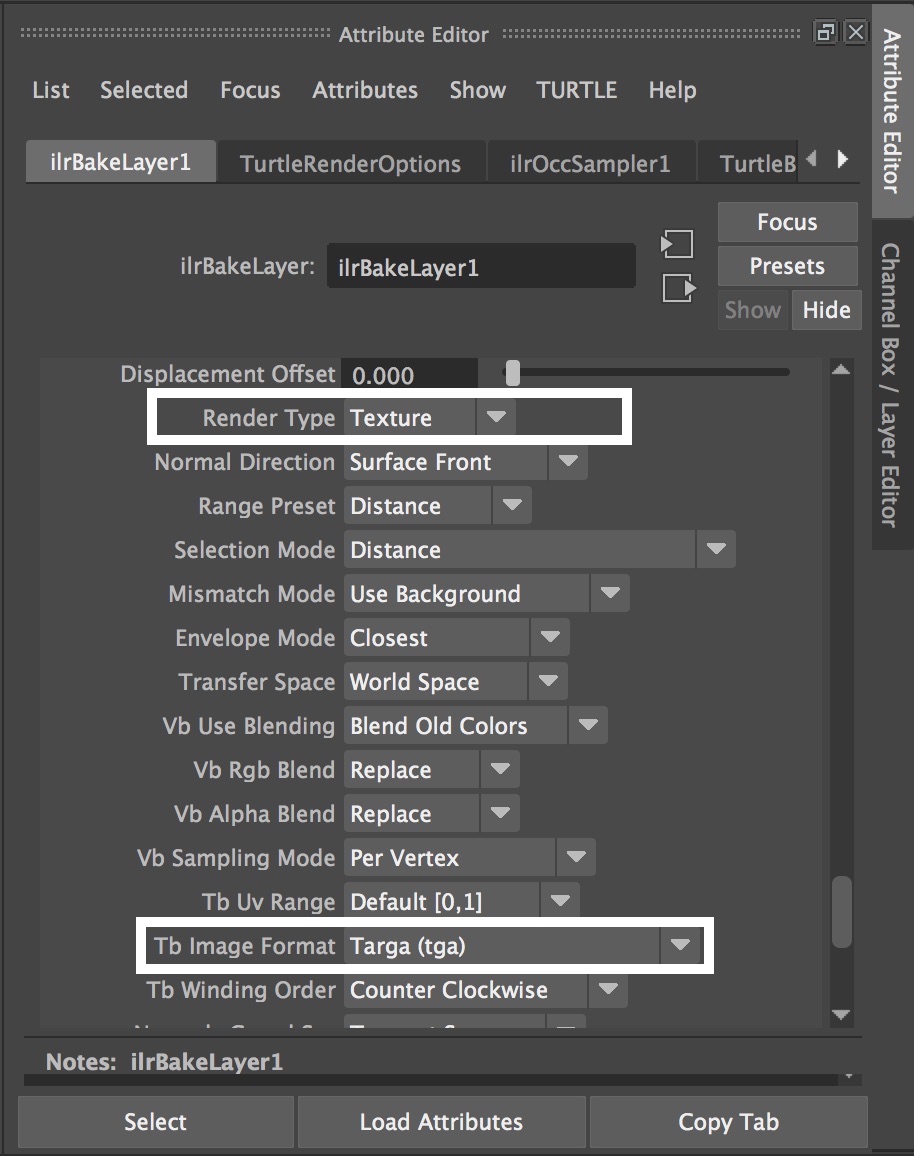The height and width of the screenshot is (1156, 914).
Task: Open the Attributes menu
Action: click(365, 90)
